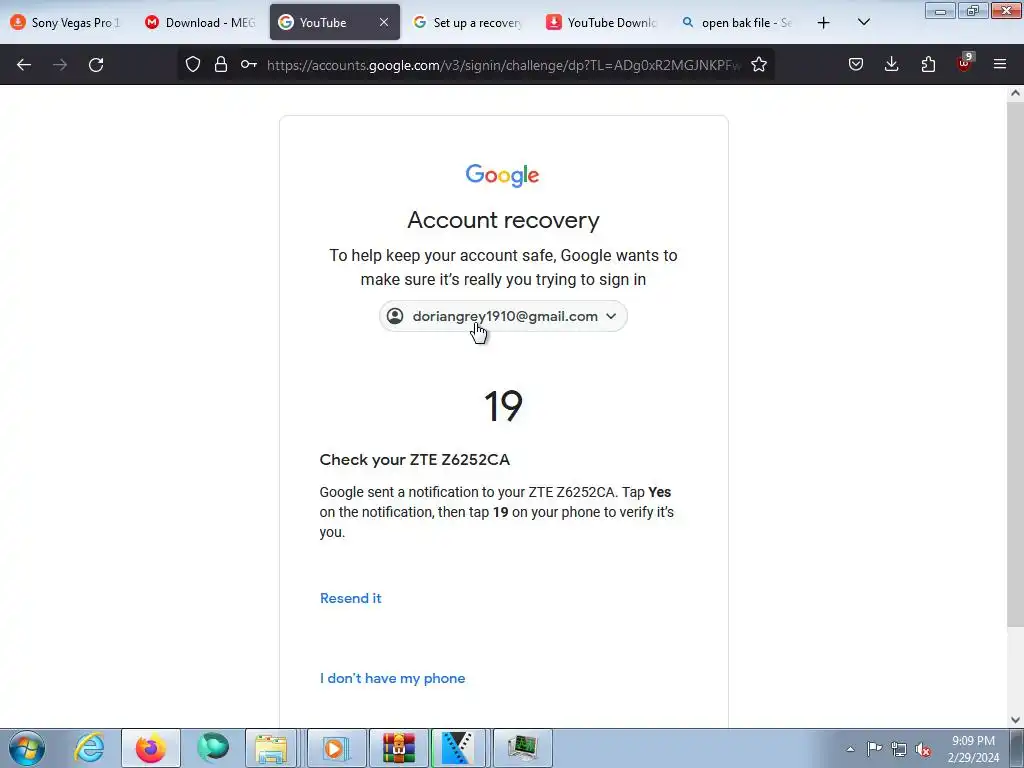The image size is (1024, 768).
Task: Click the Google logo
Action: click(x=502, y=175)
